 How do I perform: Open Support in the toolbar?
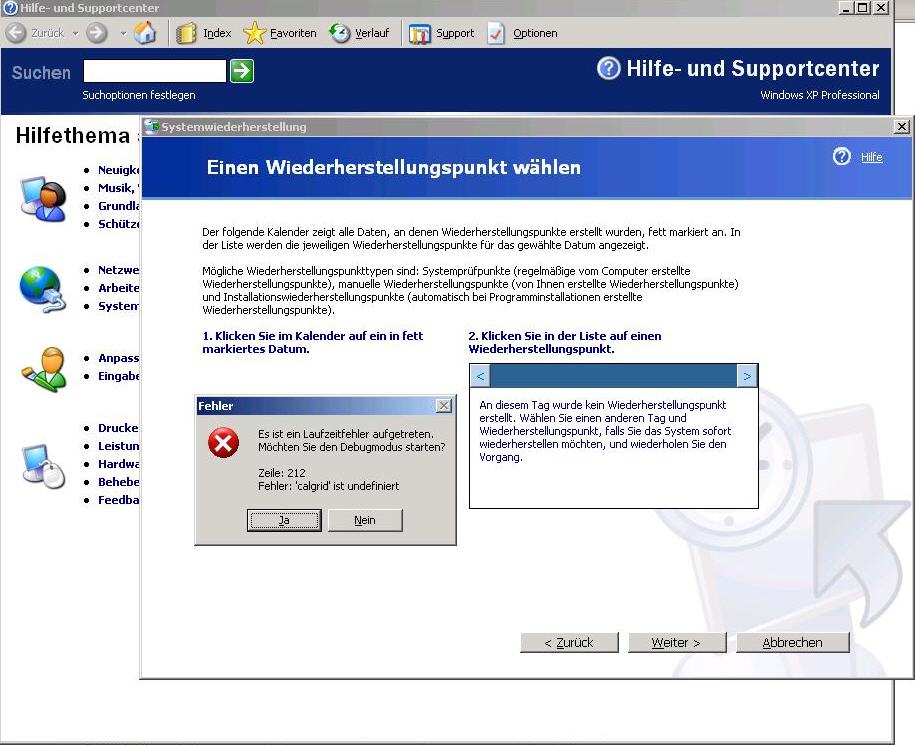(x=442, y=33)
